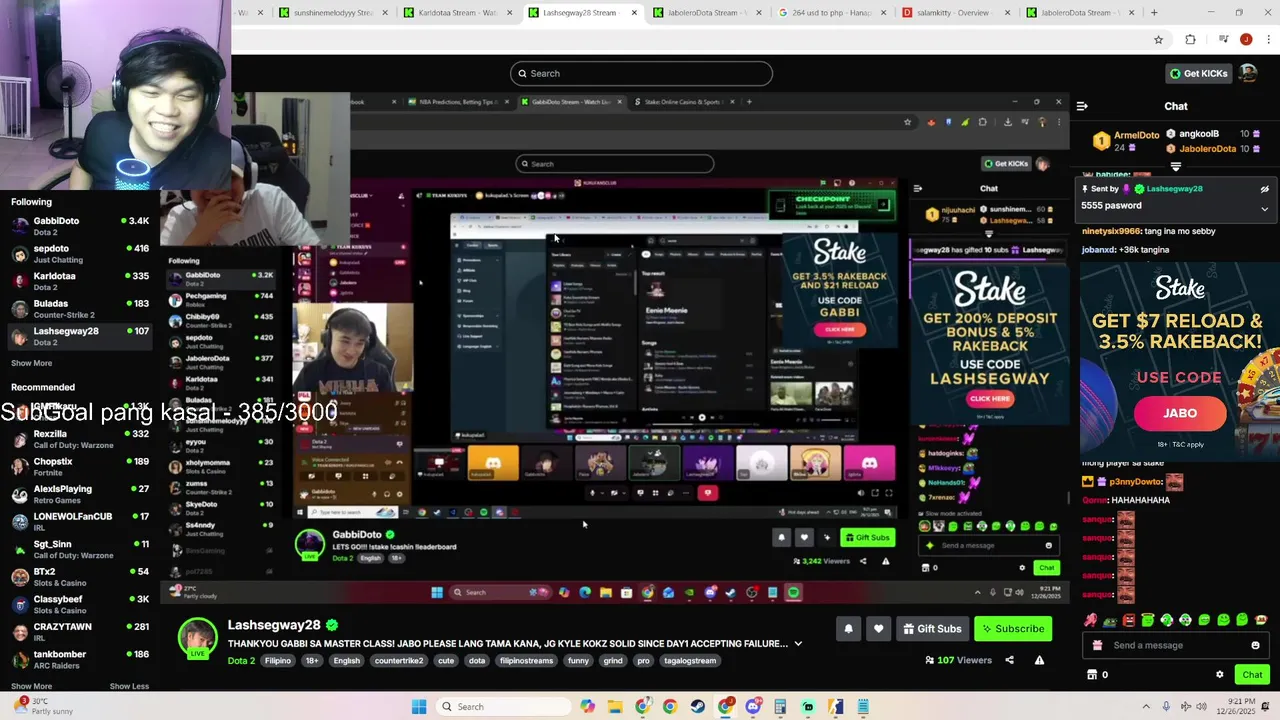Image resolution: width=1280 pixels, height=720 pixels.
Task: Open the Lashsegway28 streamer avatar
Action: (197, 638)
